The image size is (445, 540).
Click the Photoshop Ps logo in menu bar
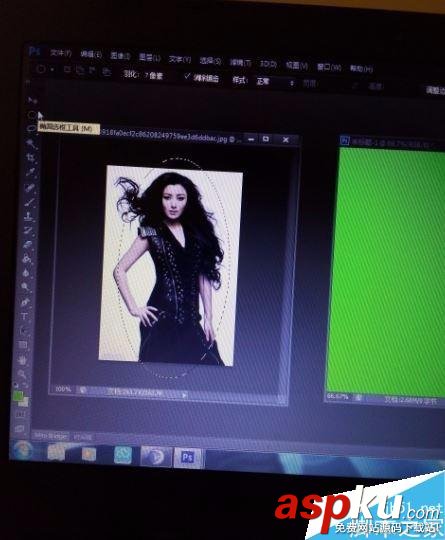pyautogui.click(x=34, y=52)
